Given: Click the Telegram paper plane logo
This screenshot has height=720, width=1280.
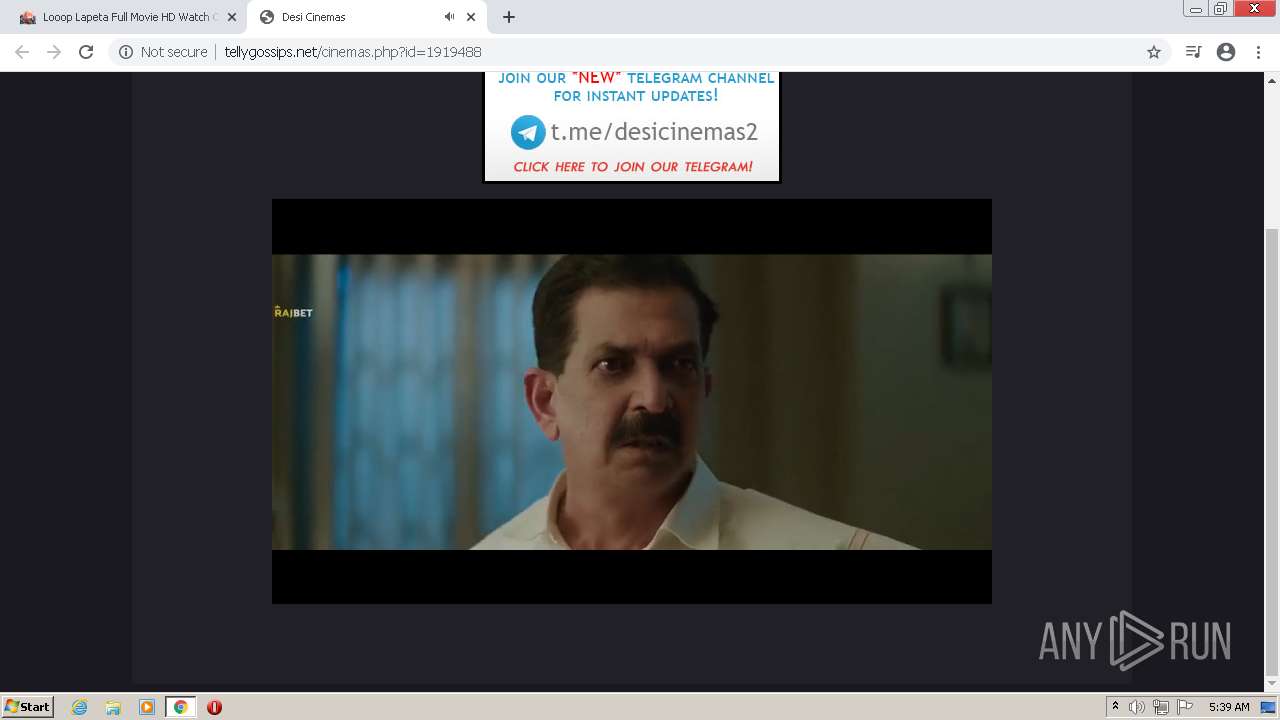Looking at the screenshot, I should pos(528,132).
